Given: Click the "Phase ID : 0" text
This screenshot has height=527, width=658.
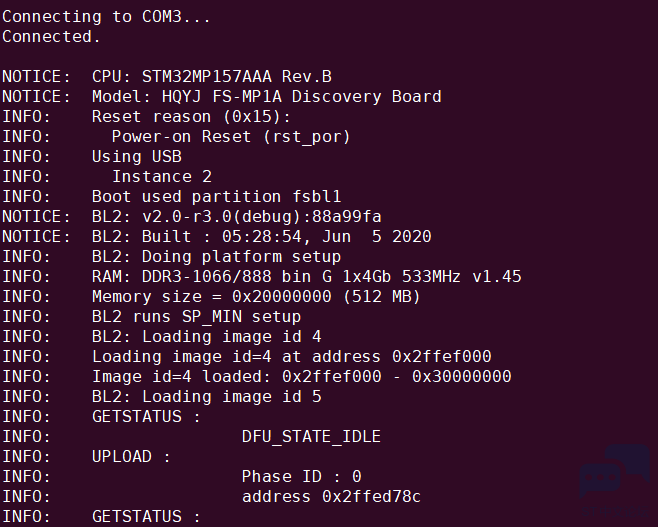Looking at the screenshot, I should (301, 477).
